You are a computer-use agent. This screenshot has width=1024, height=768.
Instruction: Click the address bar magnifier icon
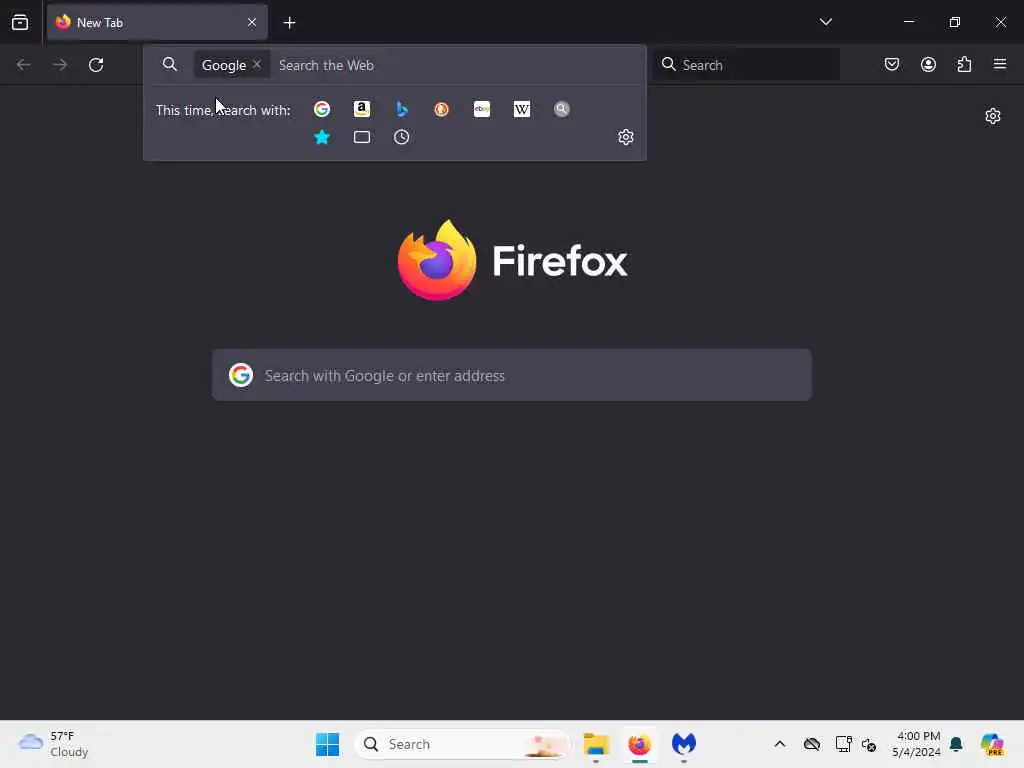170,65
